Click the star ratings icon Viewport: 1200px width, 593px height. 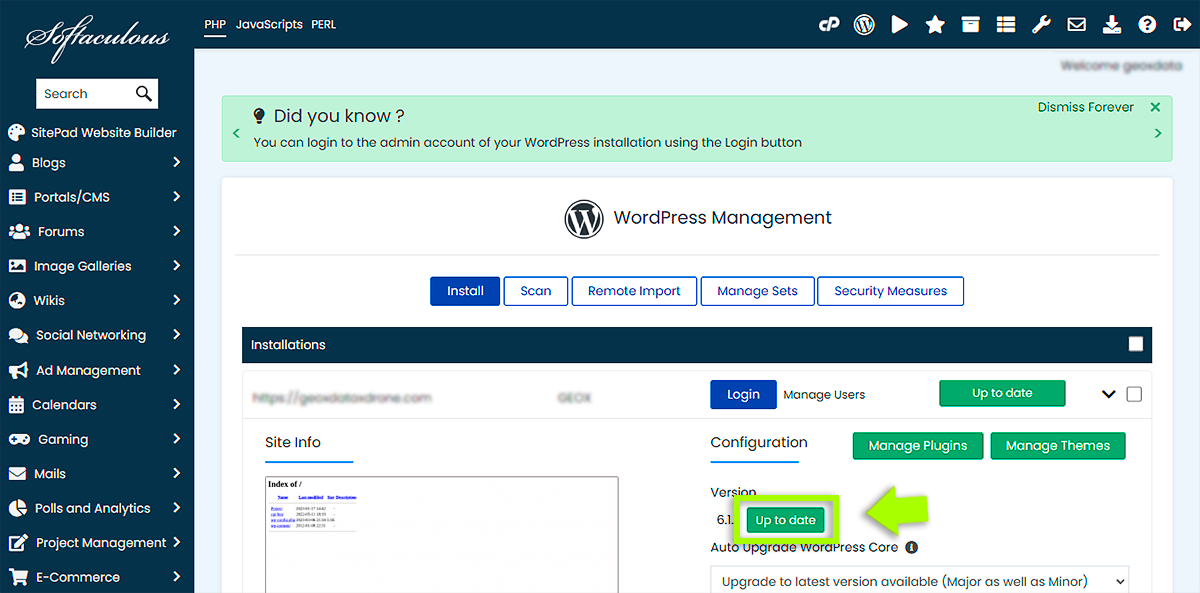pyautogui.click(x=935, y=25)
